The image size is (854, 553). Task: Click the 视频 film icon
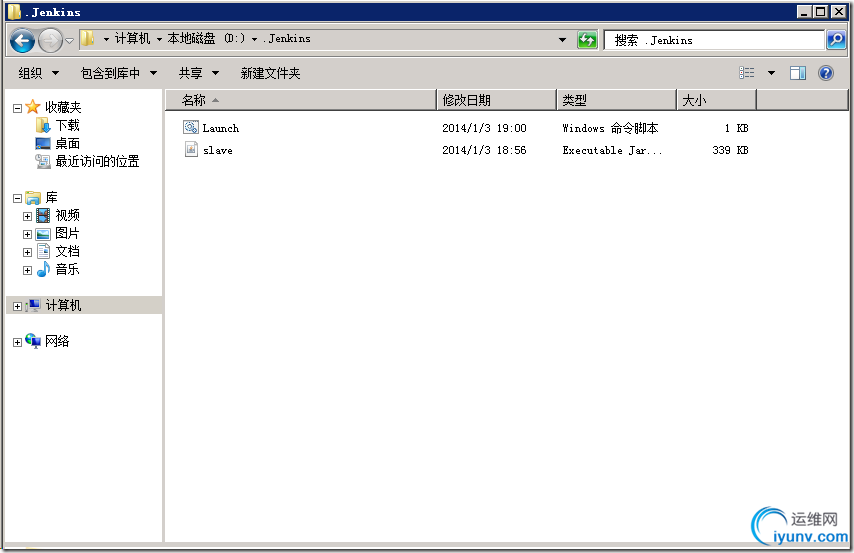(x=43, y=215)
